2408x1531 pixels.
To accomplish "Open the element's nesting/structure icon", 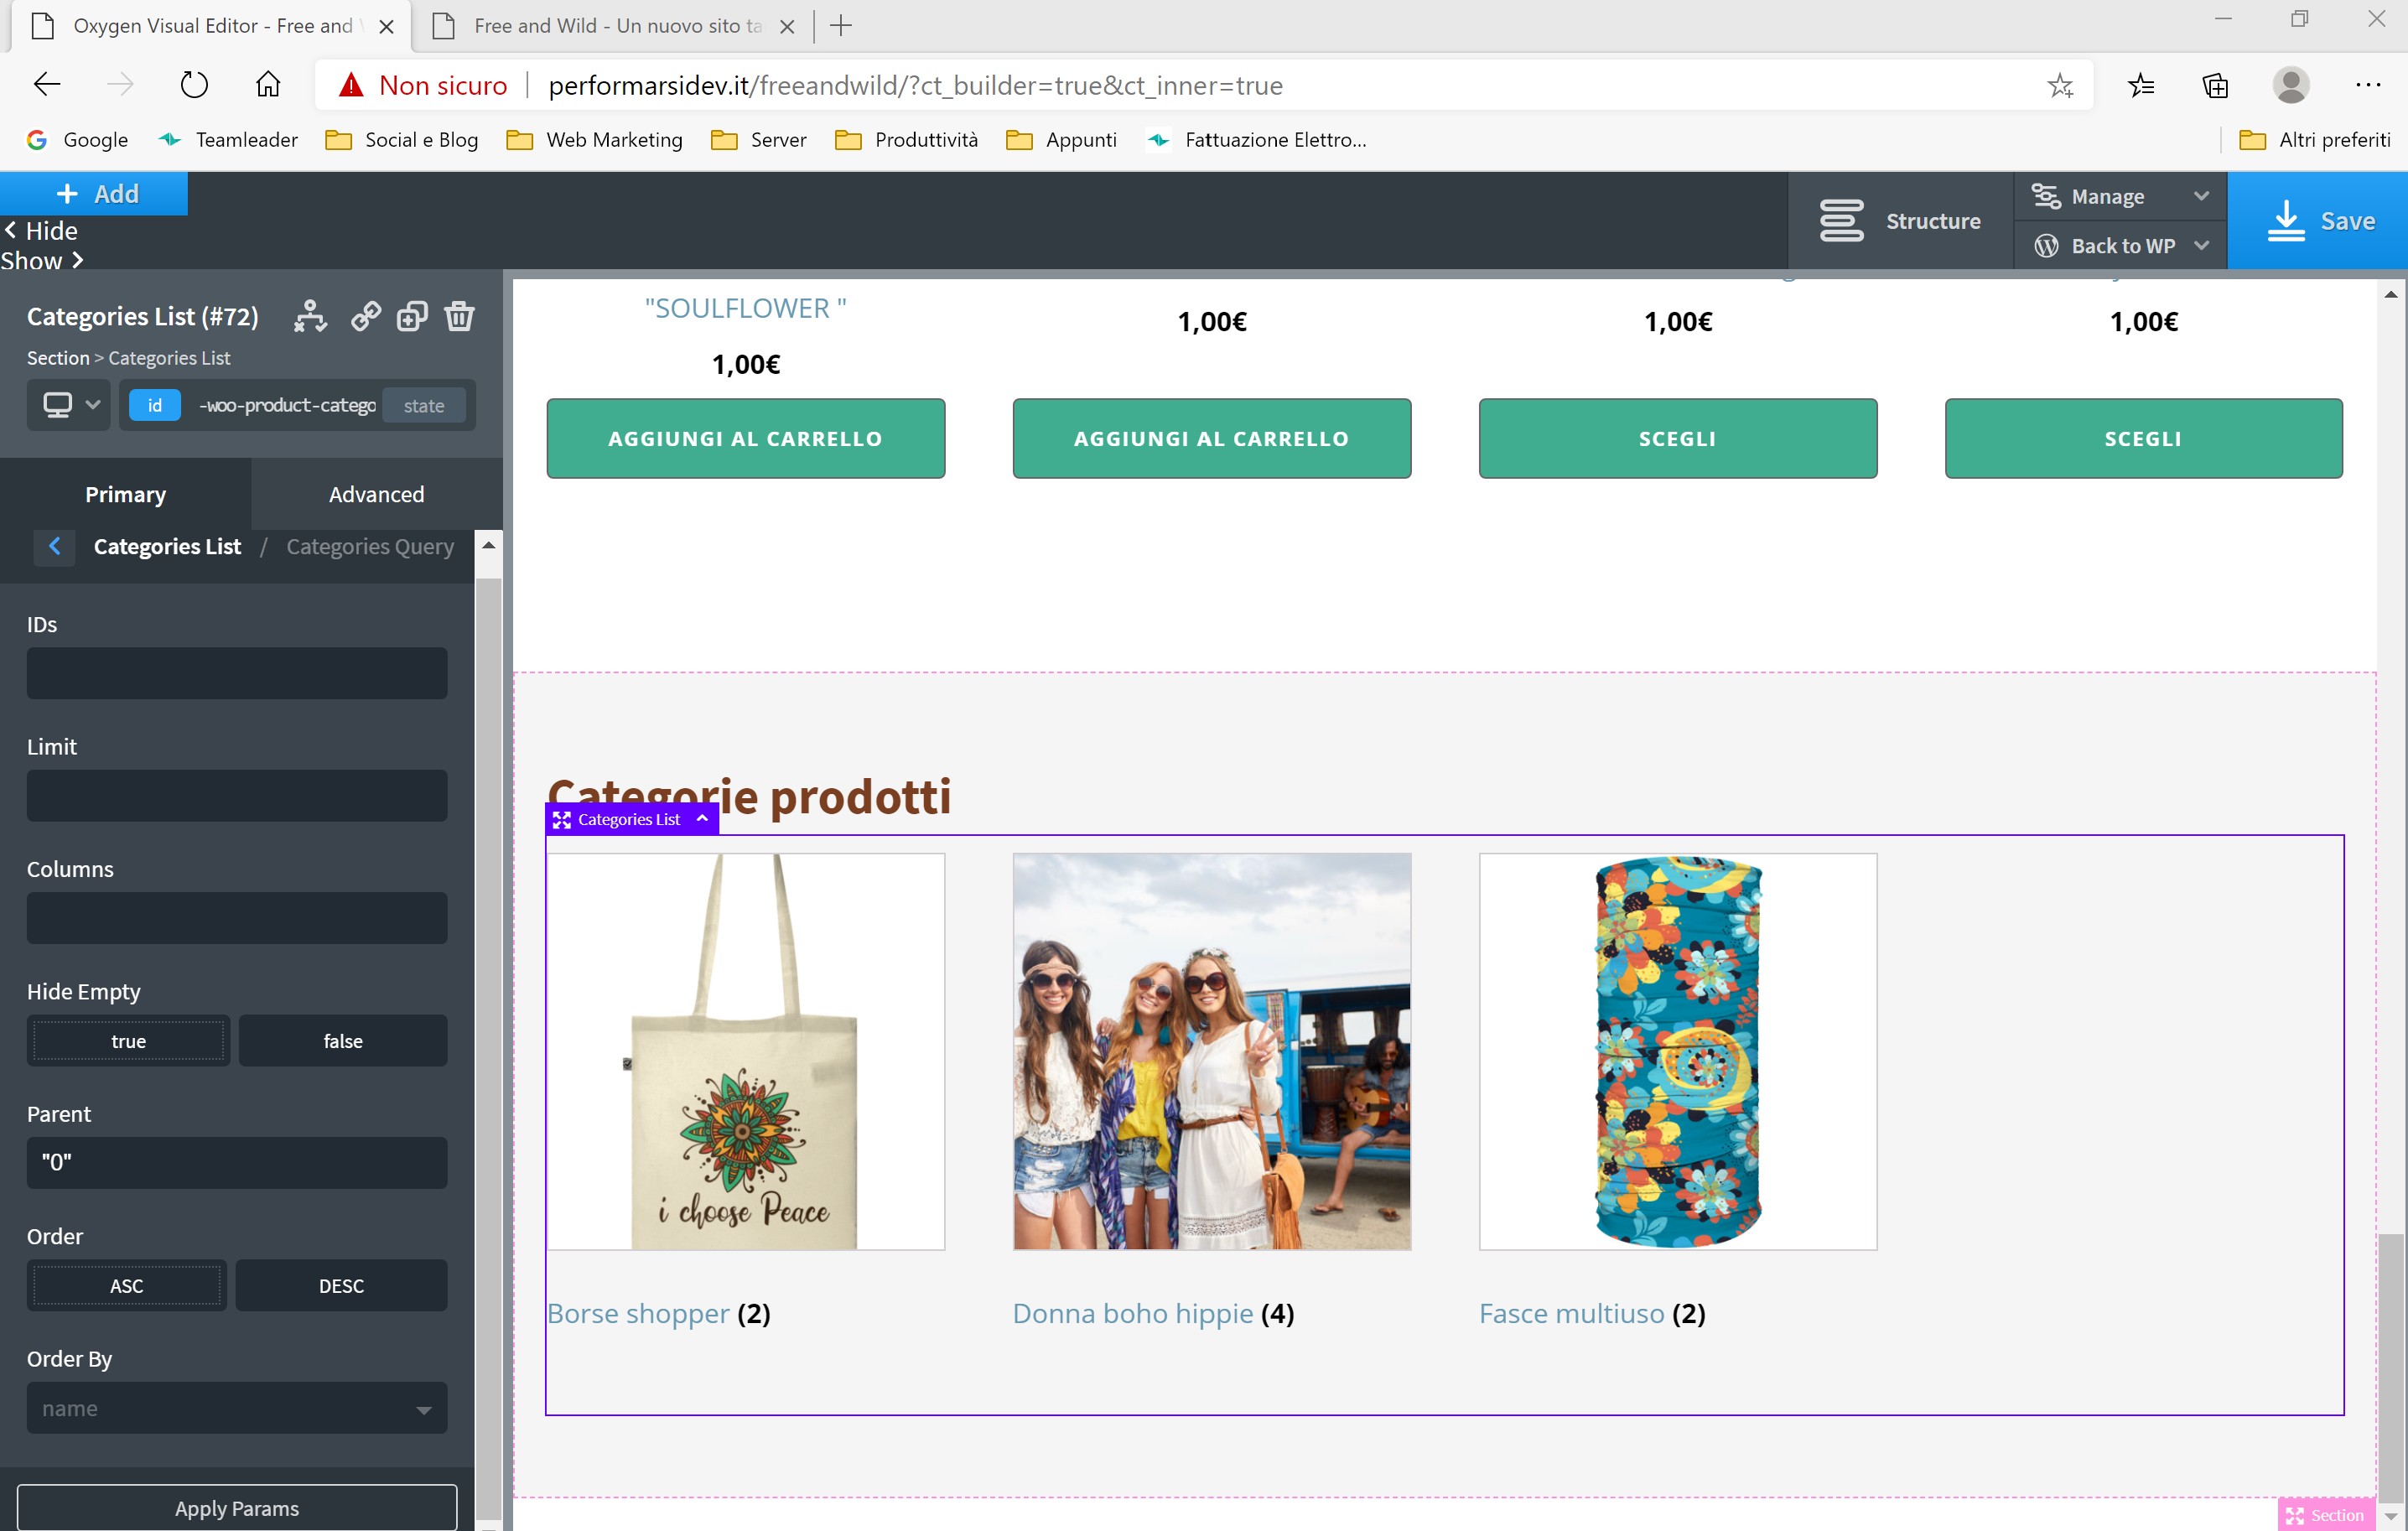I will tap(310, 316).
